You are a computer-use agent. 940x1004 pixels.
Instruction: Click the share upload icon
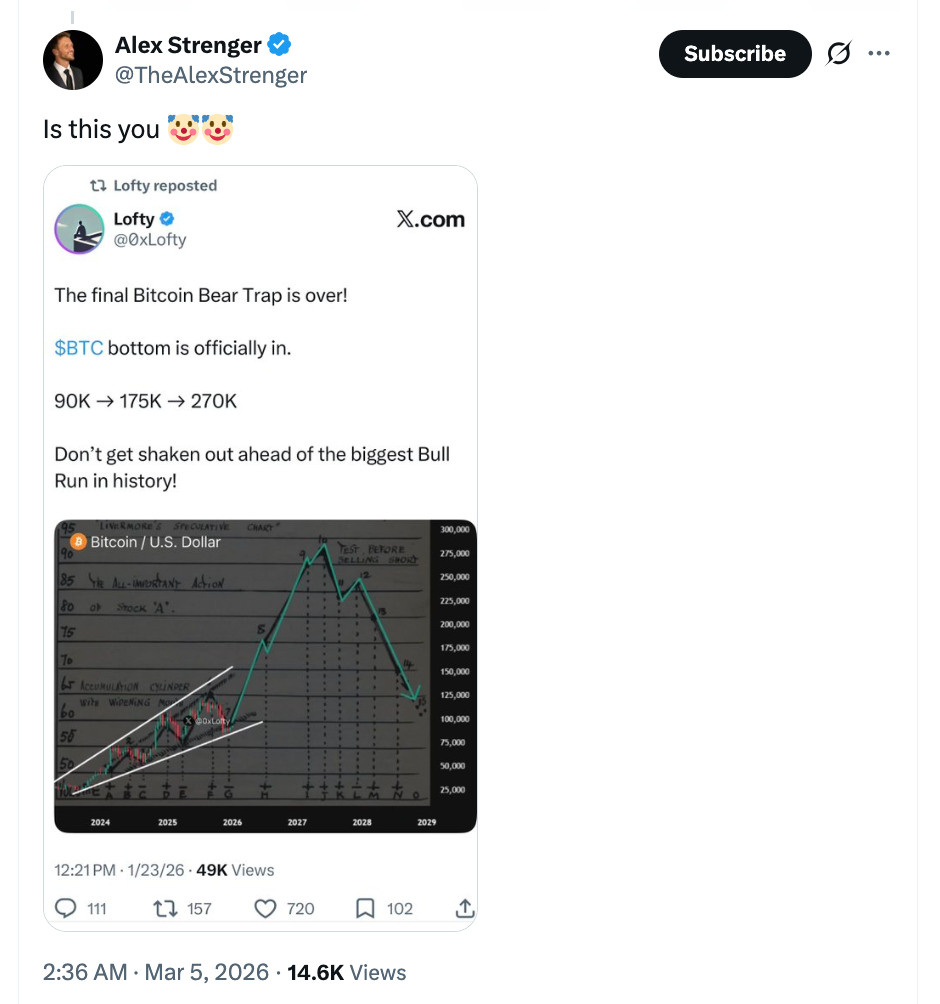point(465,908)
